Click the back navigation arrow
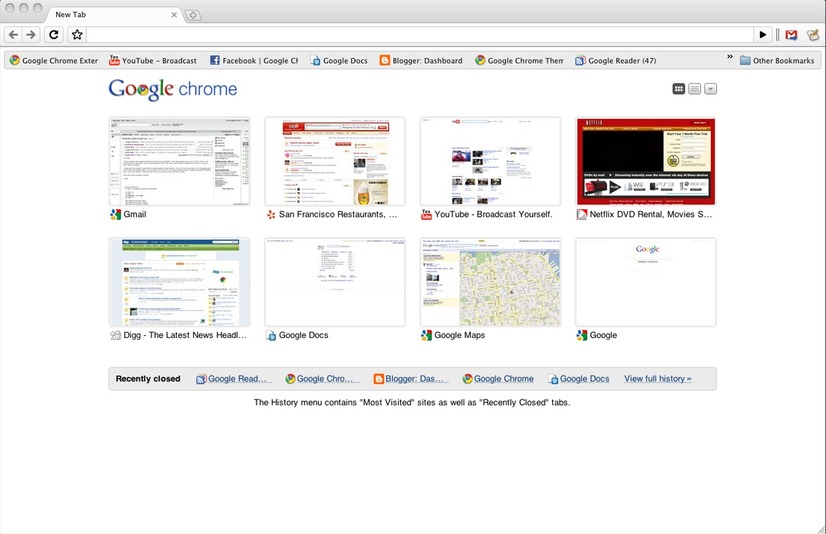Viewport: 826px width, 534px height. point(14,35)
